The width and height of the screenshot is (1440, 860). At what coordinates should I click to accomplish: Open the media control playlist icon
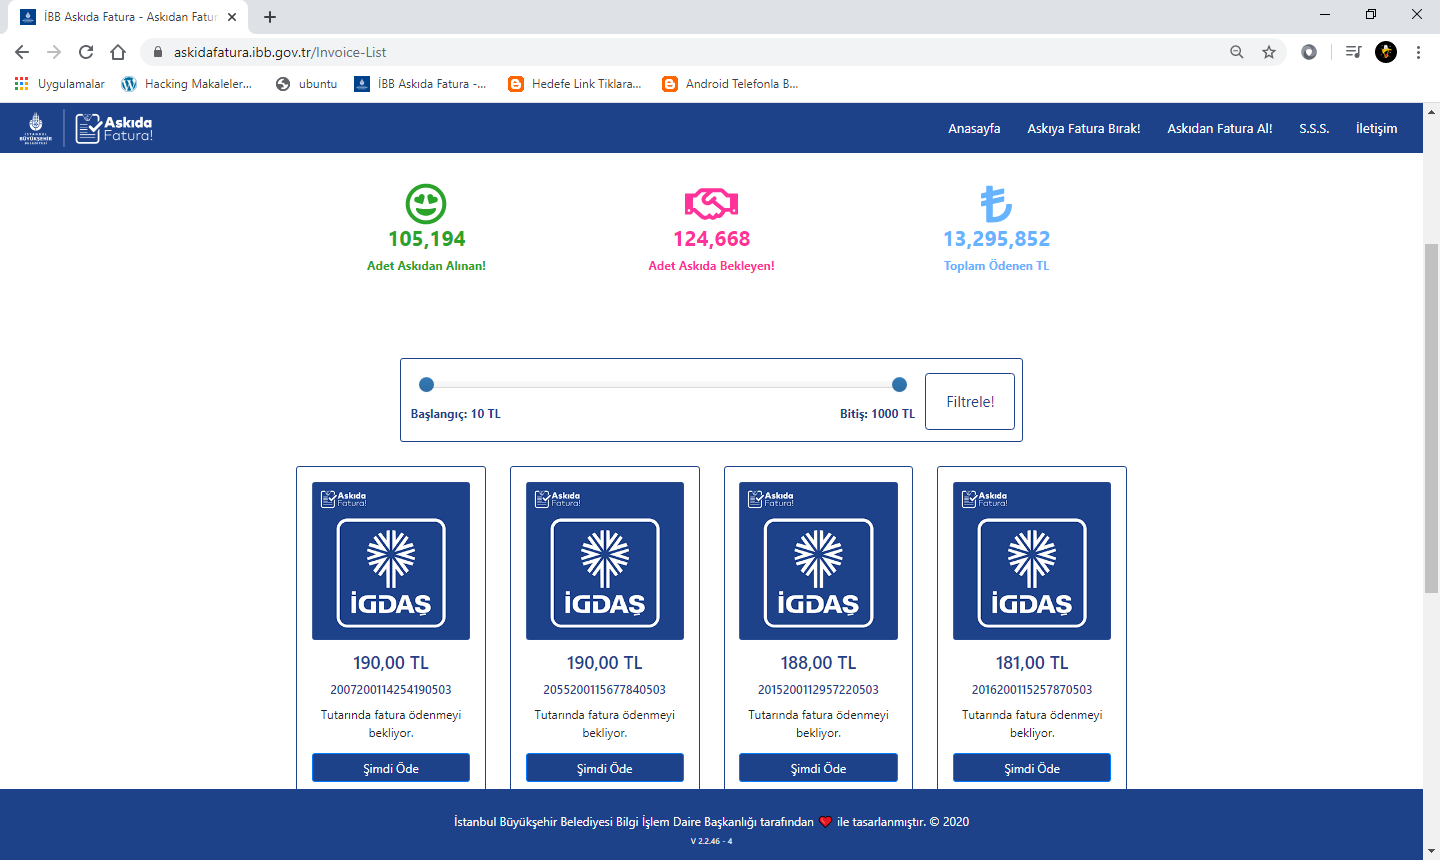[x=1353, y=52]
